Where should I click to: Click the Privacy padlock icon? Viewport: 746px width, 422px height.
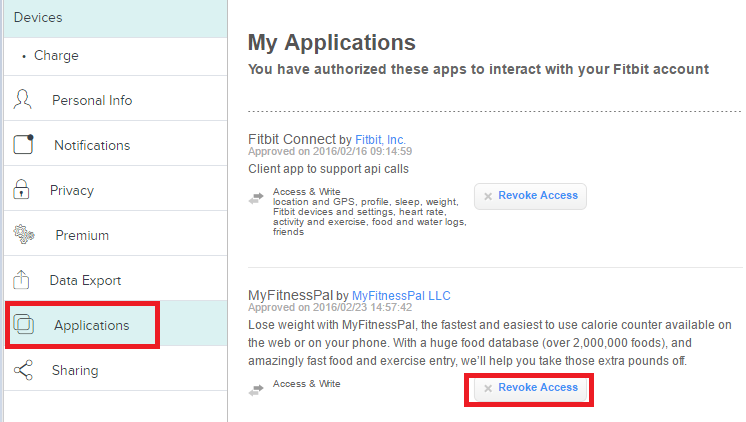[x=21, y=190]
